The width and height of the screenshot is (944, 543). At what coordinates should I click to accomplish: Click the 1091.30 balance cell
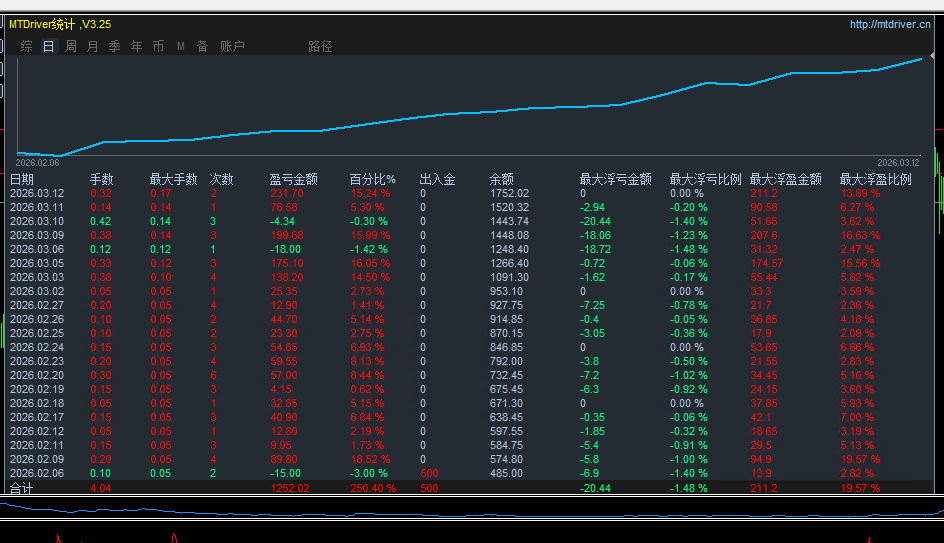point(509,278)
